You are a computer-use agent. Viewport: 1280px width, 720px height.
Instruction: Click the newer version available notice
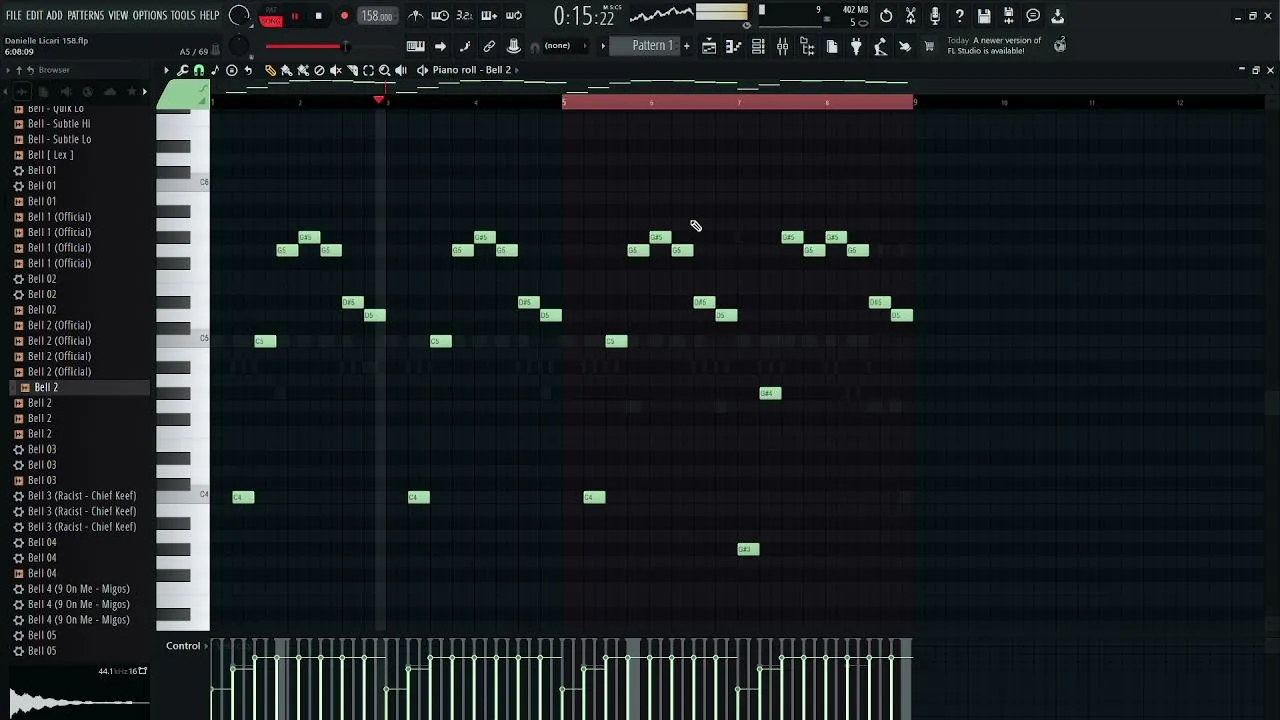pyautogui.click(x=994, y=46)
